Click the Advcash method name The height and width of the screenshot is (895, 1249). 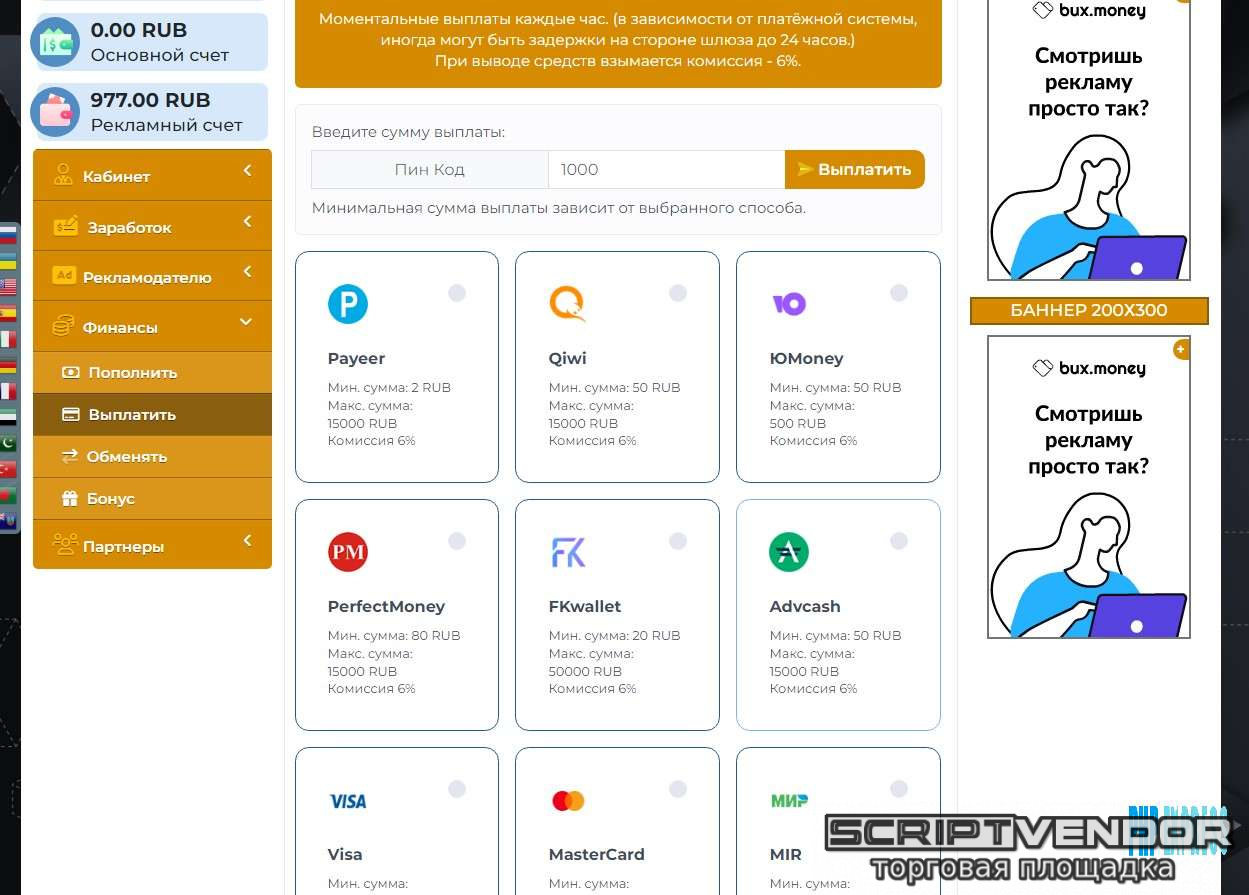click(805, 606)
